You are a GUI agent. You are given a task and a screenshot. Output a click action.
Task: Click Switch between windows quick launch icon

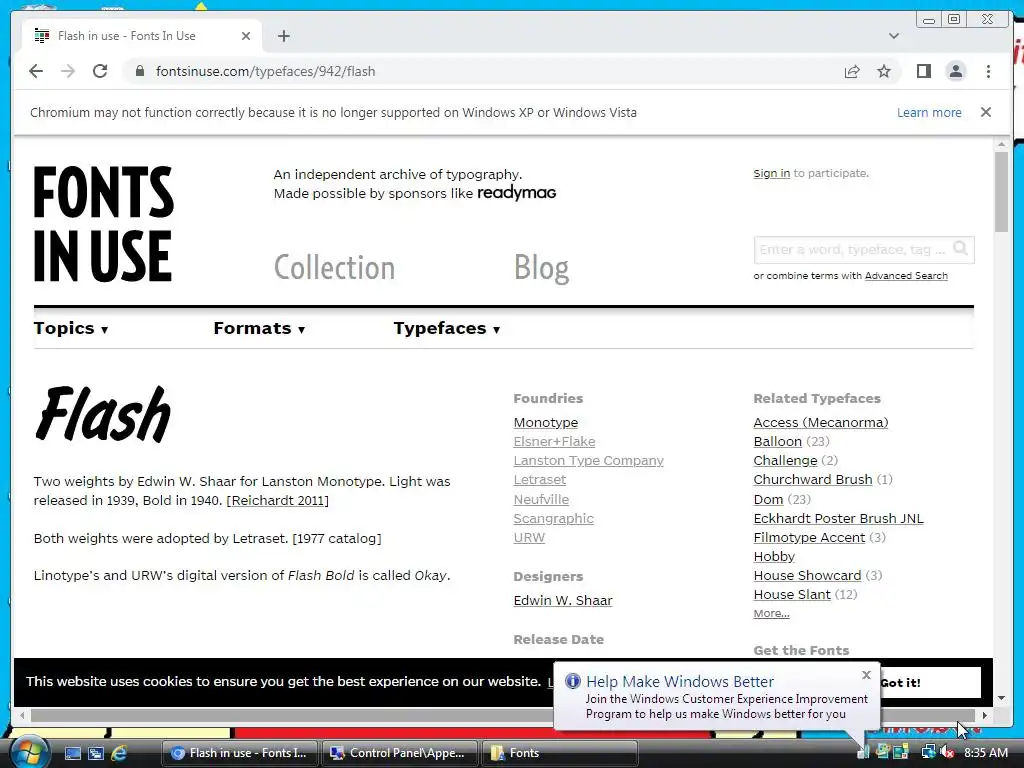(x=96, y=753)
